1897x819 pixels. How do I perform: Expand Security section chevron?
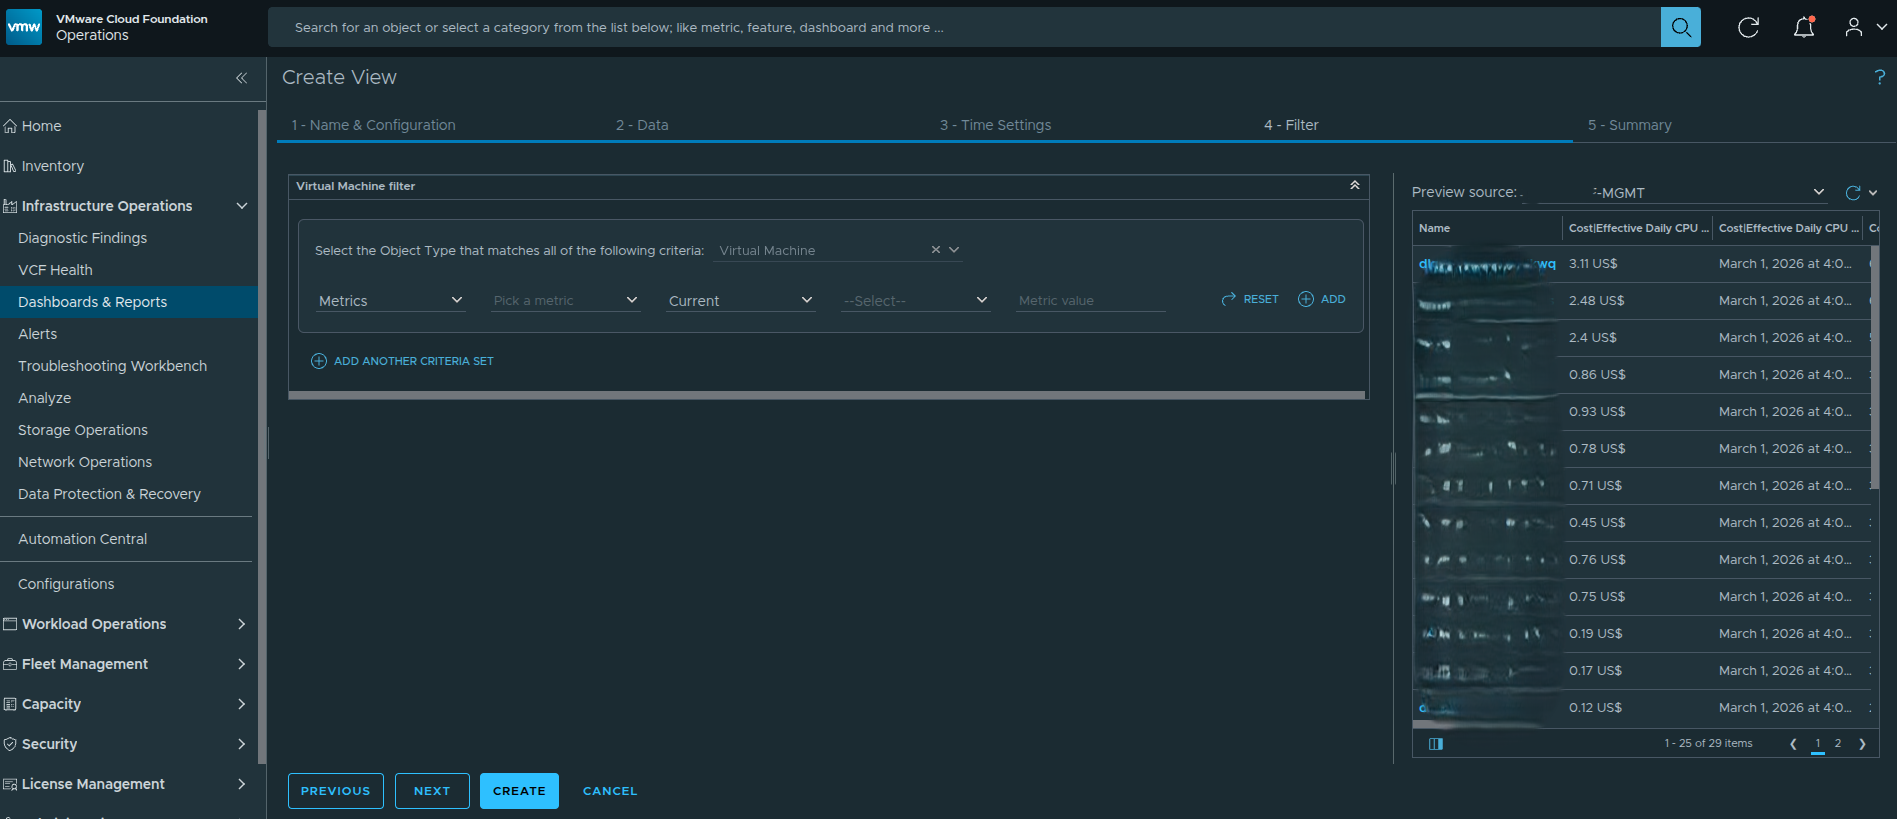click(241, 744)
